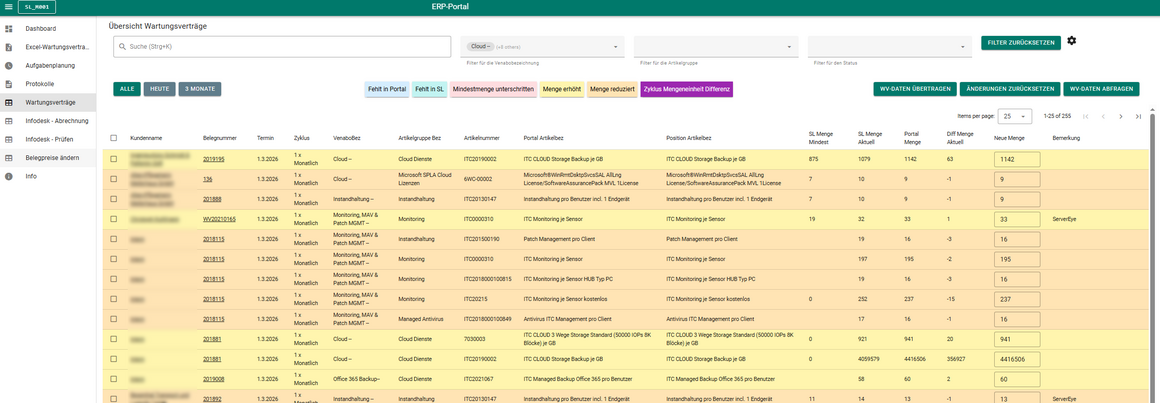Open settings via the gear icon
Viewport: 1160px width, 403px height.
point(1071,41)
